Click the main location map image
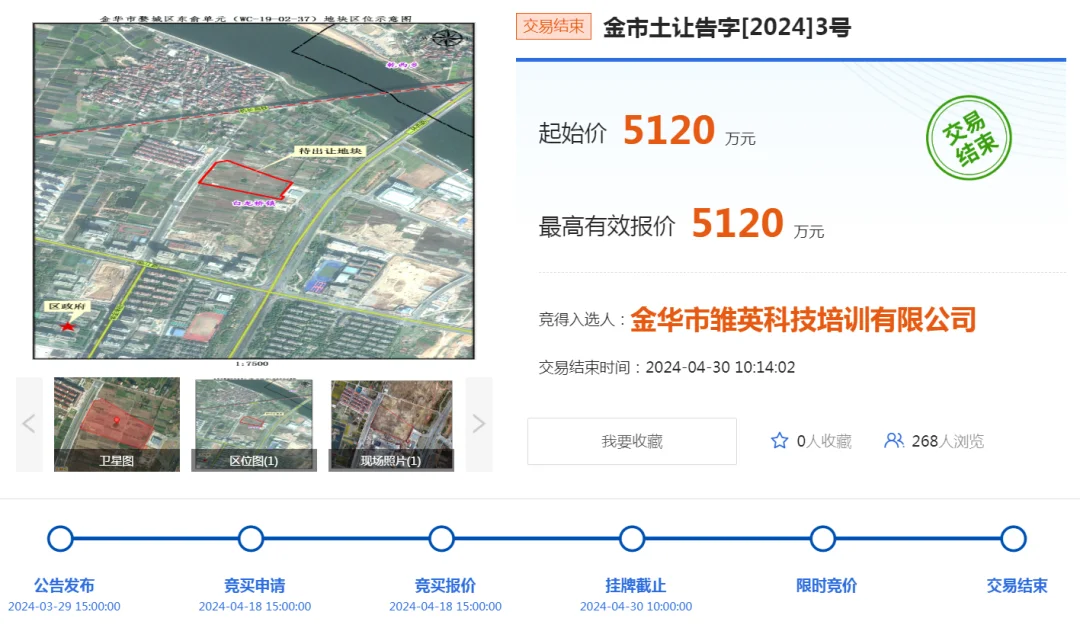 (x=253, y=191)
